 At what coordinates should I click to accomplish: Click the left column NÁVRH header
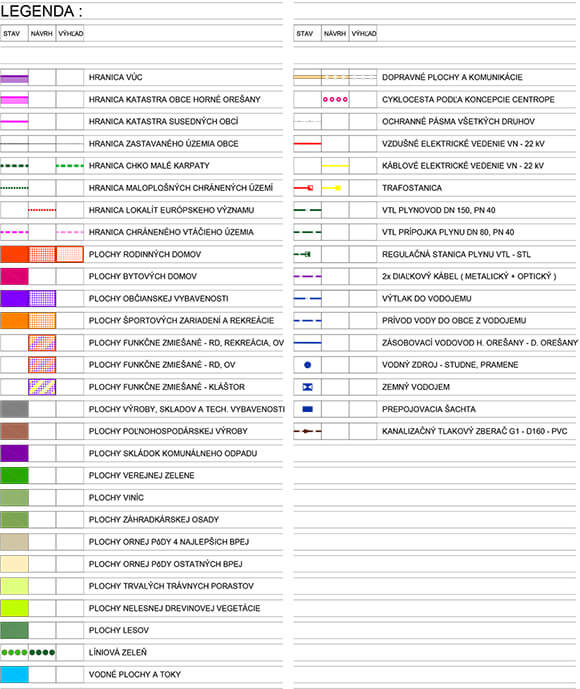tap(41, 33)
